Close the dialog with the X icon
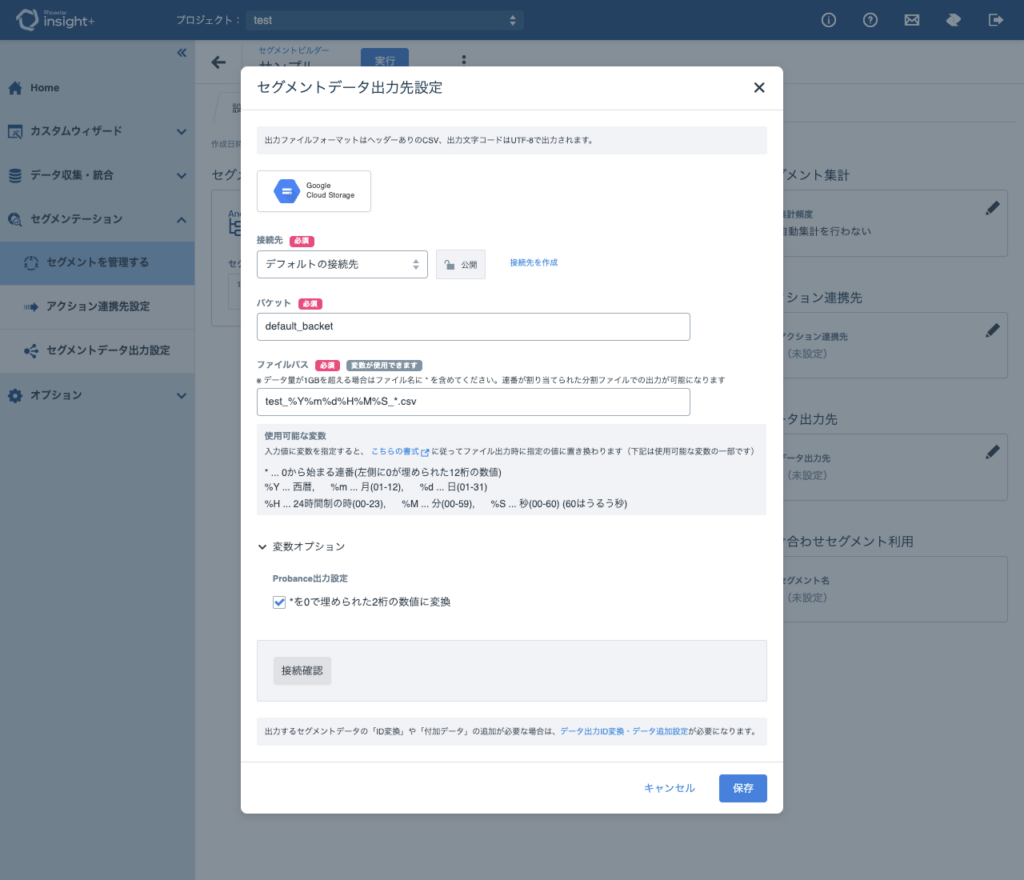Image resolution: width=1024 pixels, height=880 pixels. coord(759,88)
